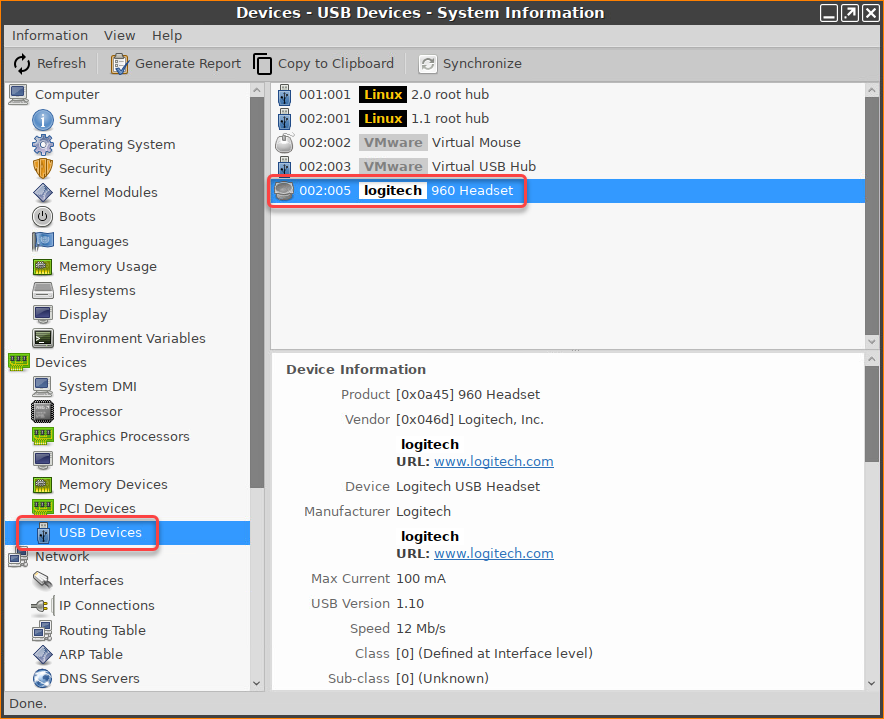The width and height of the screenshot is (884, 719).
Task: Open the www.logitech.com link under Manufacturer
Action: [493, 553]
